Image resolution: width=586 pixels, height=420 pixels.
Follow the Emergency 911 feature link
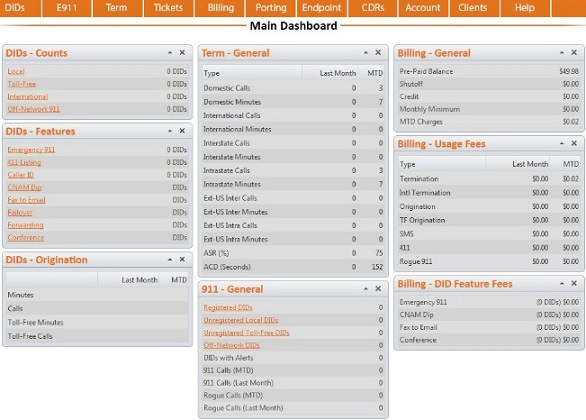tap(31, 150)
